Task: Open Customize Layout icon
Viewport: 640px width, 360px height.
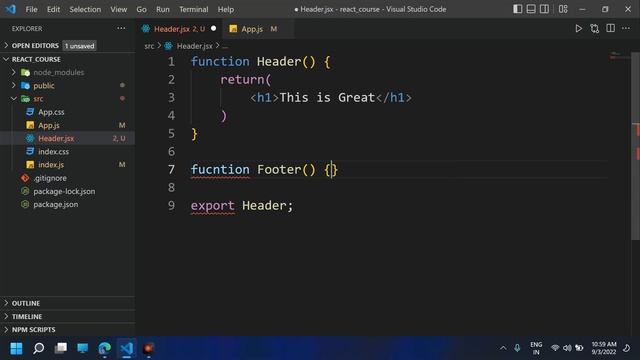Action: pyautogui.click(x=563, y=9)
